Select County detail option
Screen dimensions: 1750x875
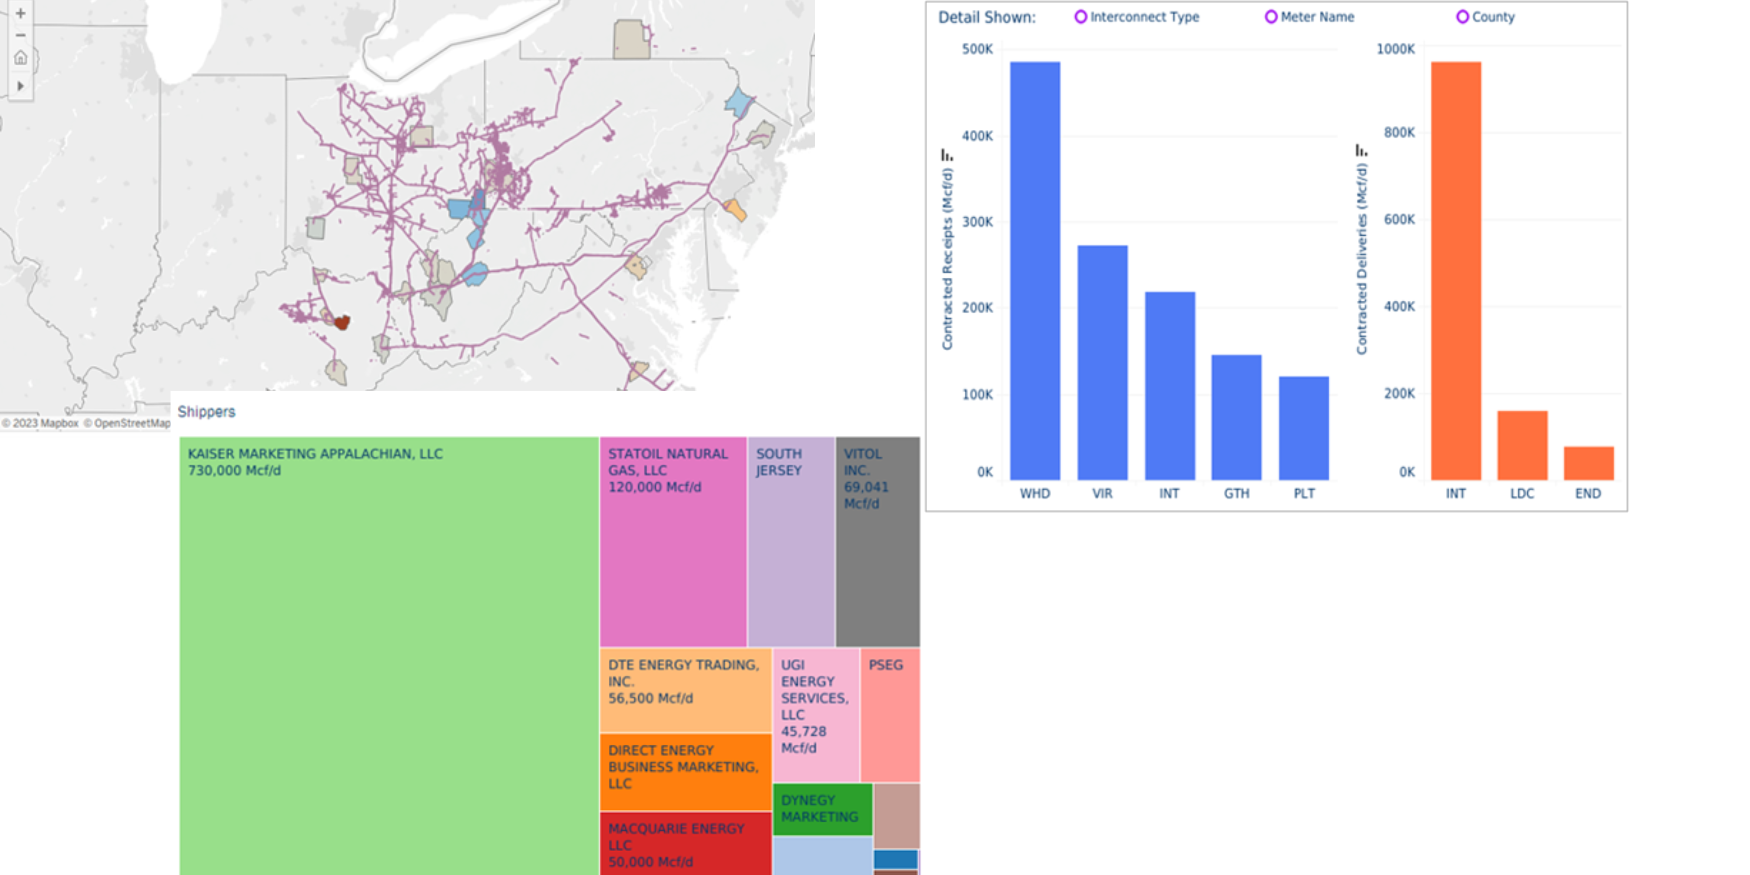(x=1485, y=17)
